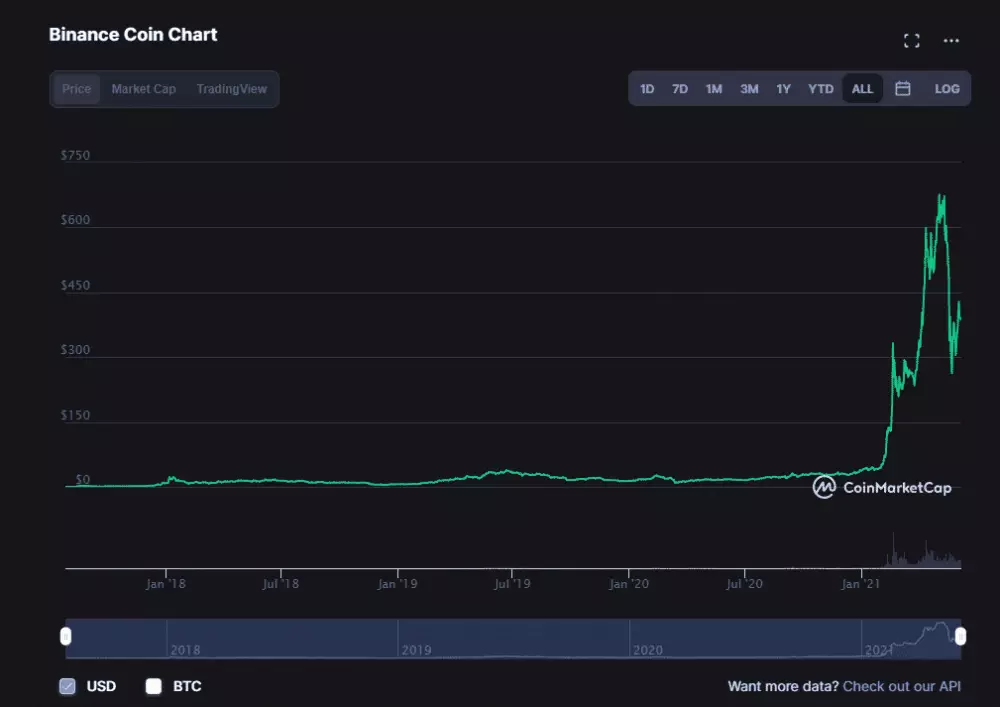
Task: Open the TradingView chart tab
Action: tap(231, 88)
